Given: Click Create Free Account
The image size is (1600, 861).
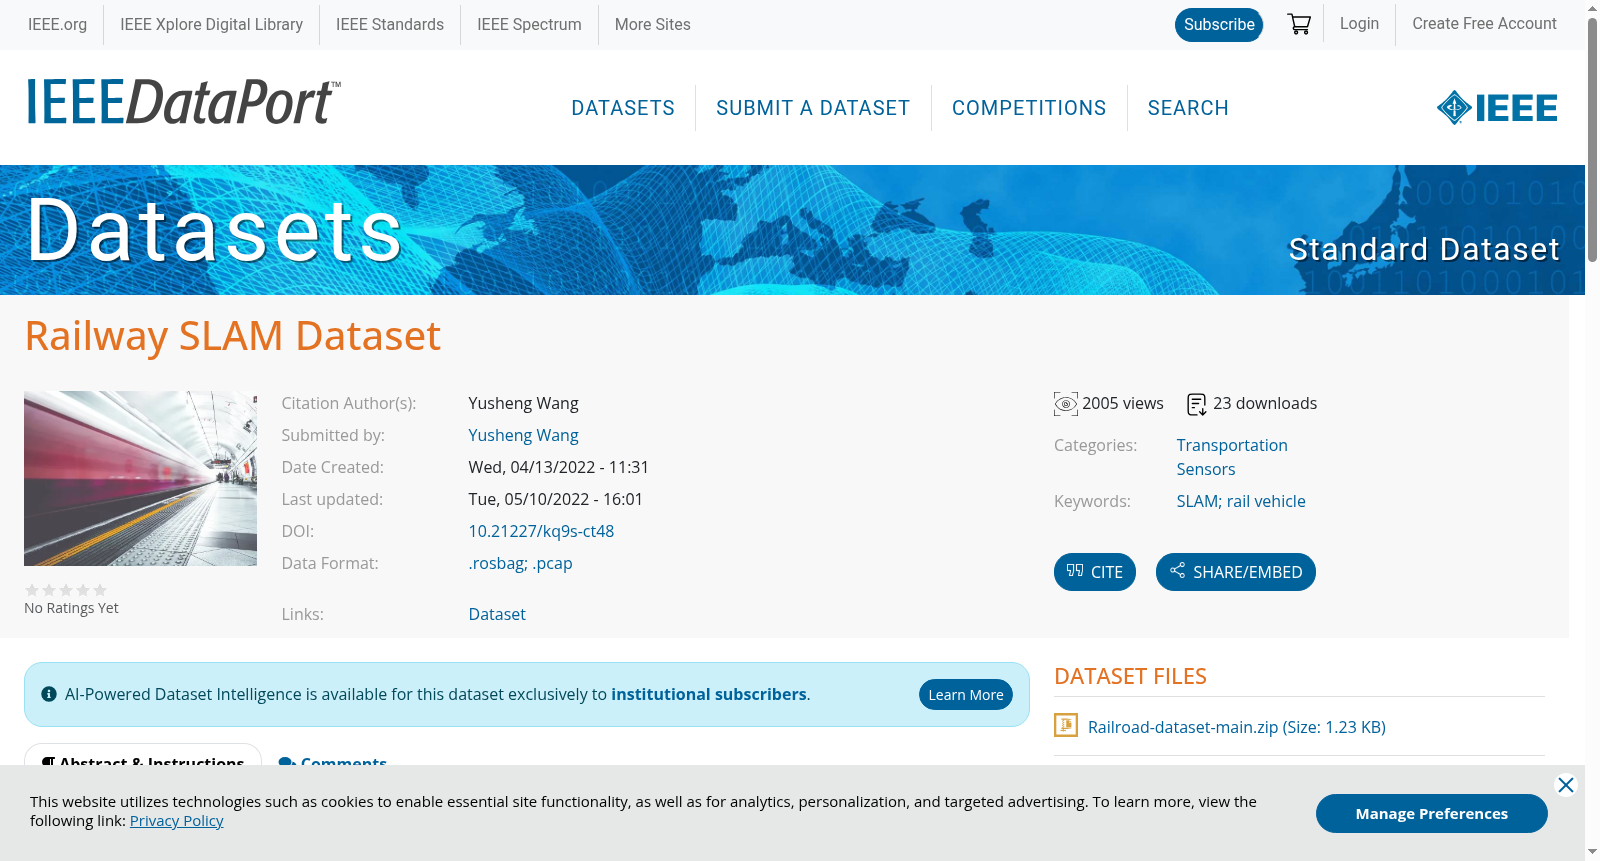Looking at the screenshot, I should tap(1484, 23).
